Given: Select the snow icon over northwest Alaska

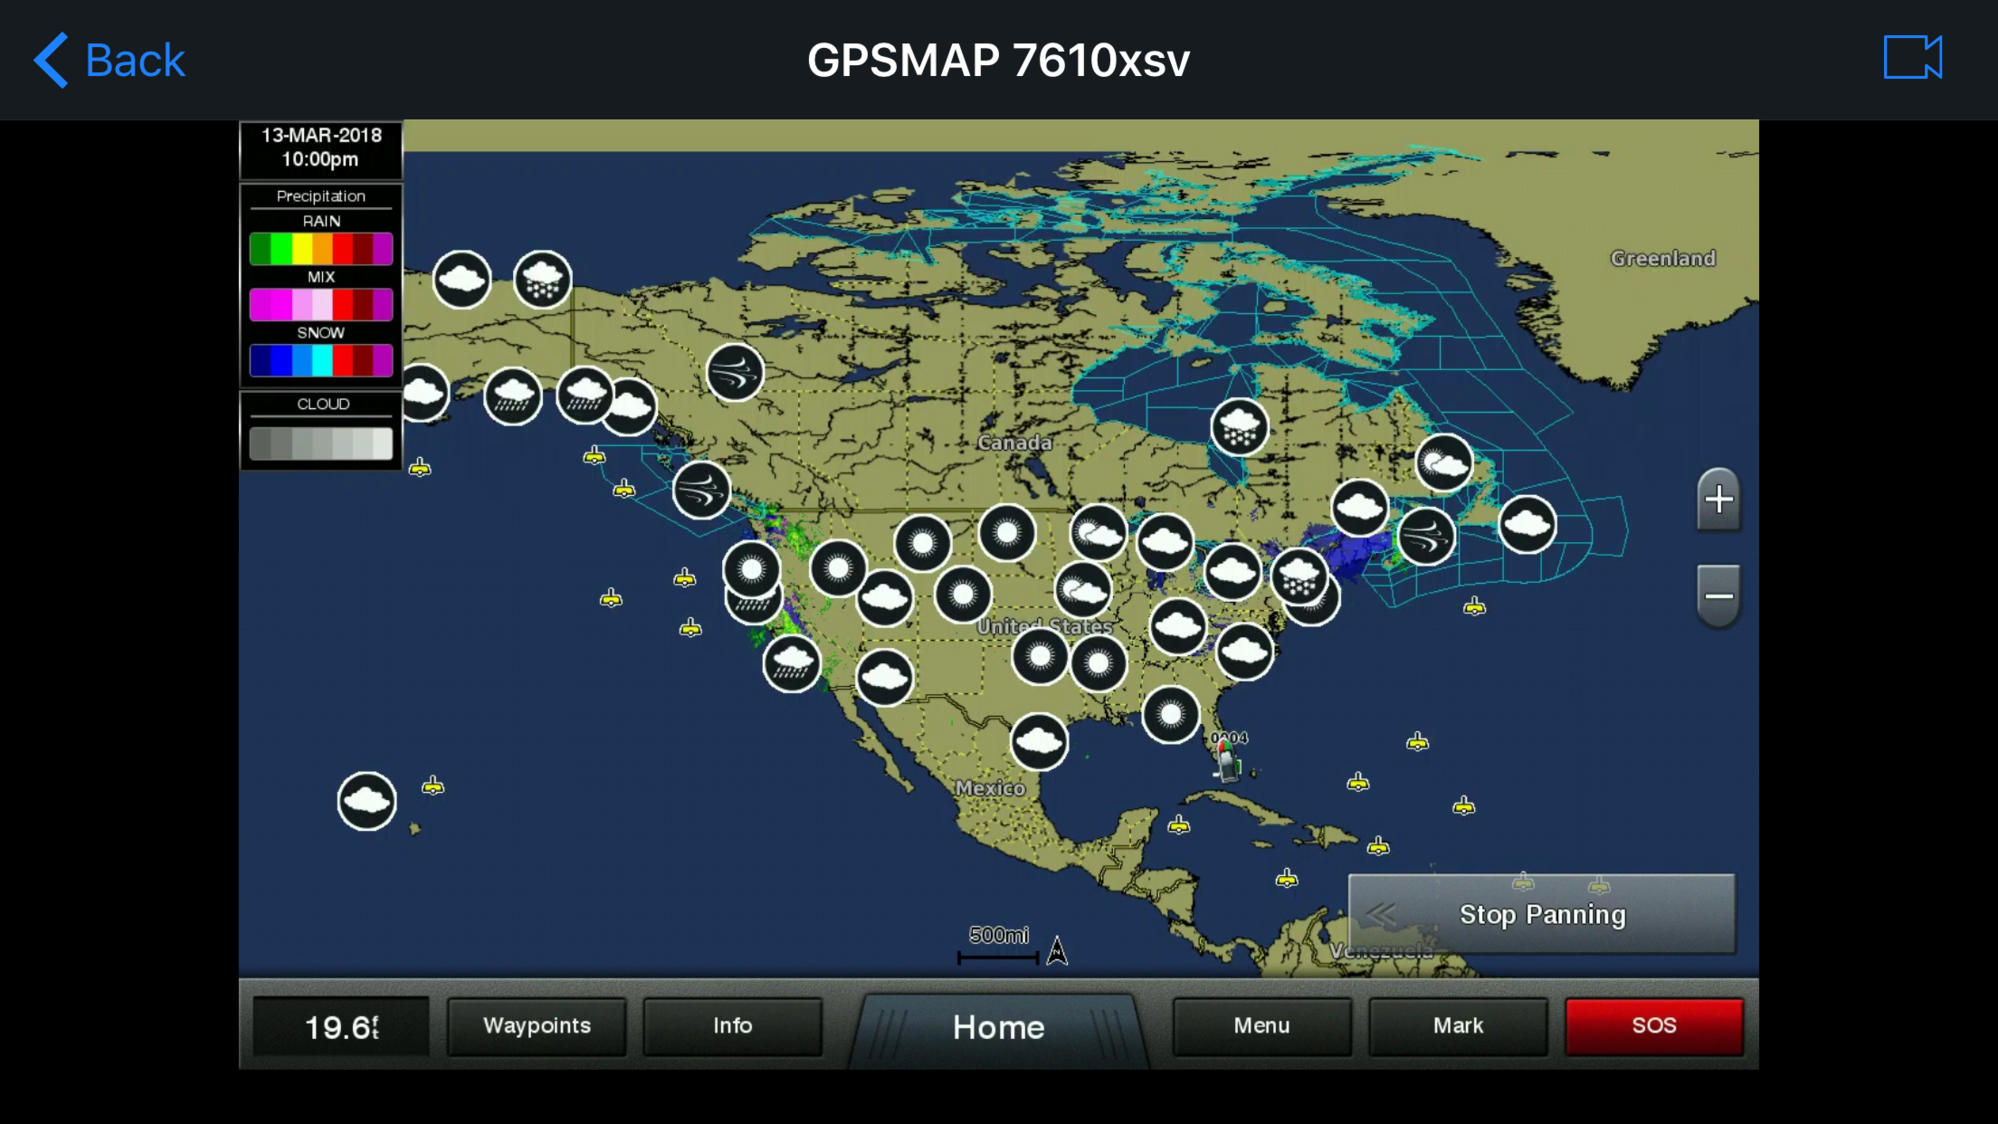Looking at the screenshot, I should coord(542,279).
